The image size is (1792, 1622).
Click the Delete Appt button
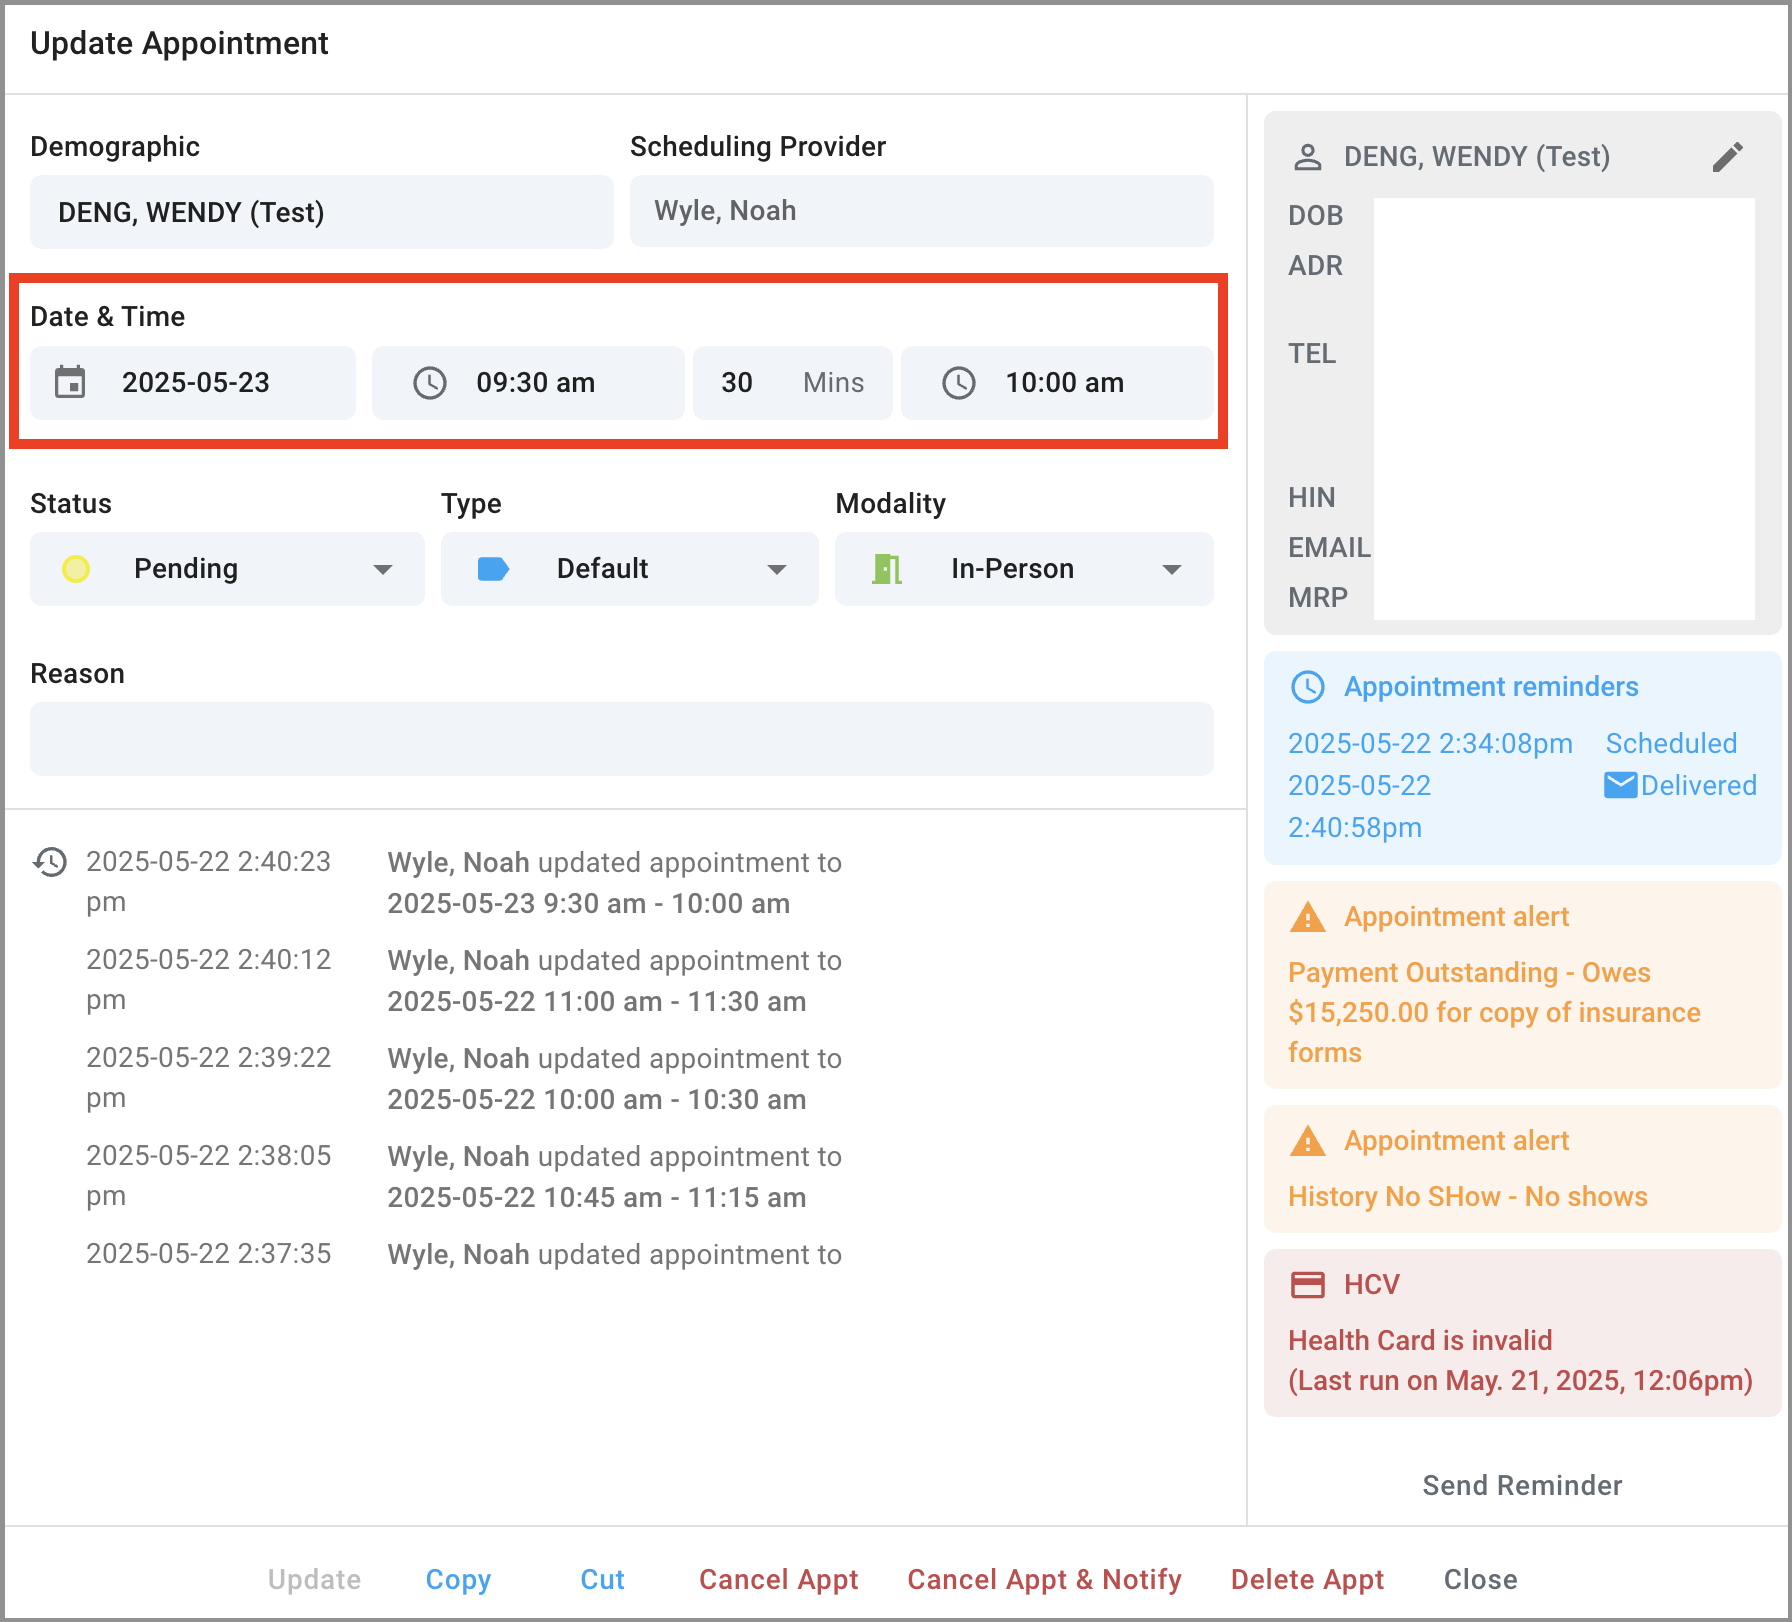pos(1307,1579)
